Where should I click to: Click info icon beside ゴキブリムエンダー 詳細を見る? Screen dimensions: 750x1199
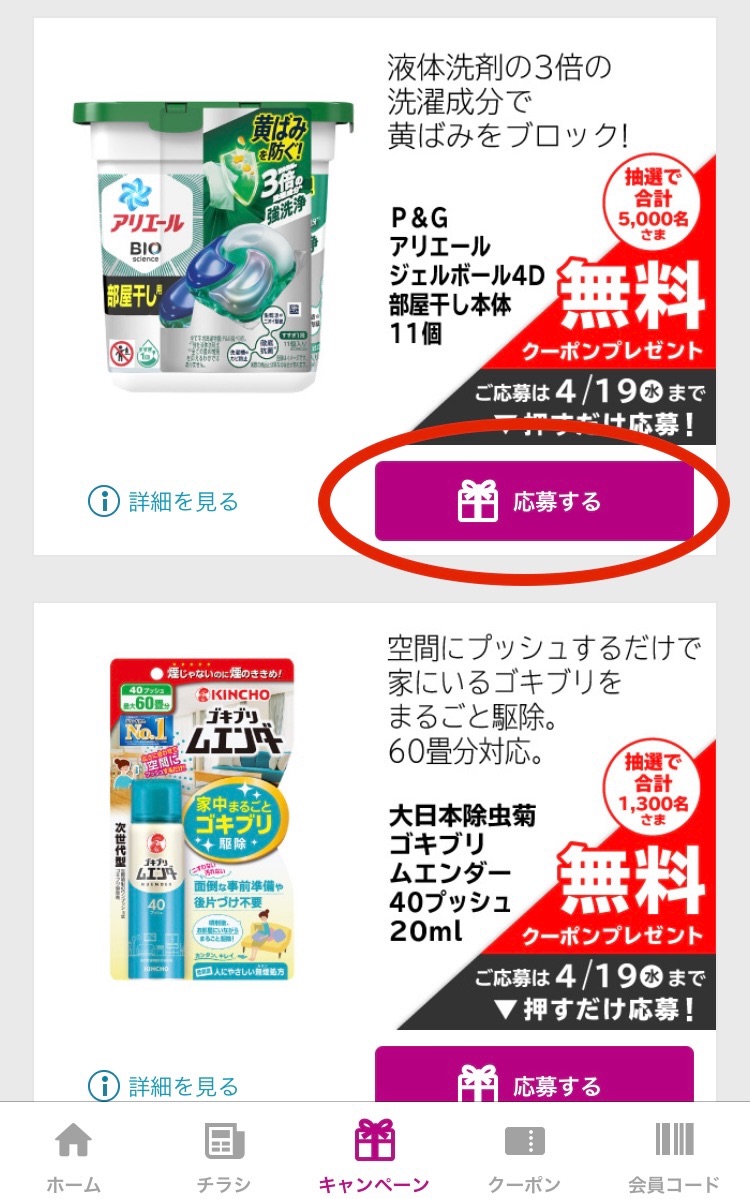tap(104, 1086)
